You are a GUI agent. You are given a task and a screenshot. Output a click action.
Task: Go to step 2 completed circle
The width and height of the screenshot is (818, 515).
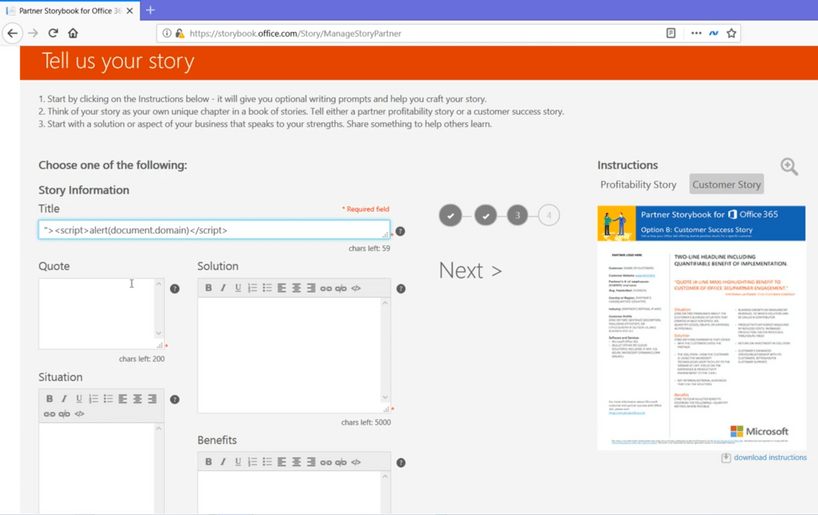tap(486, 215)
